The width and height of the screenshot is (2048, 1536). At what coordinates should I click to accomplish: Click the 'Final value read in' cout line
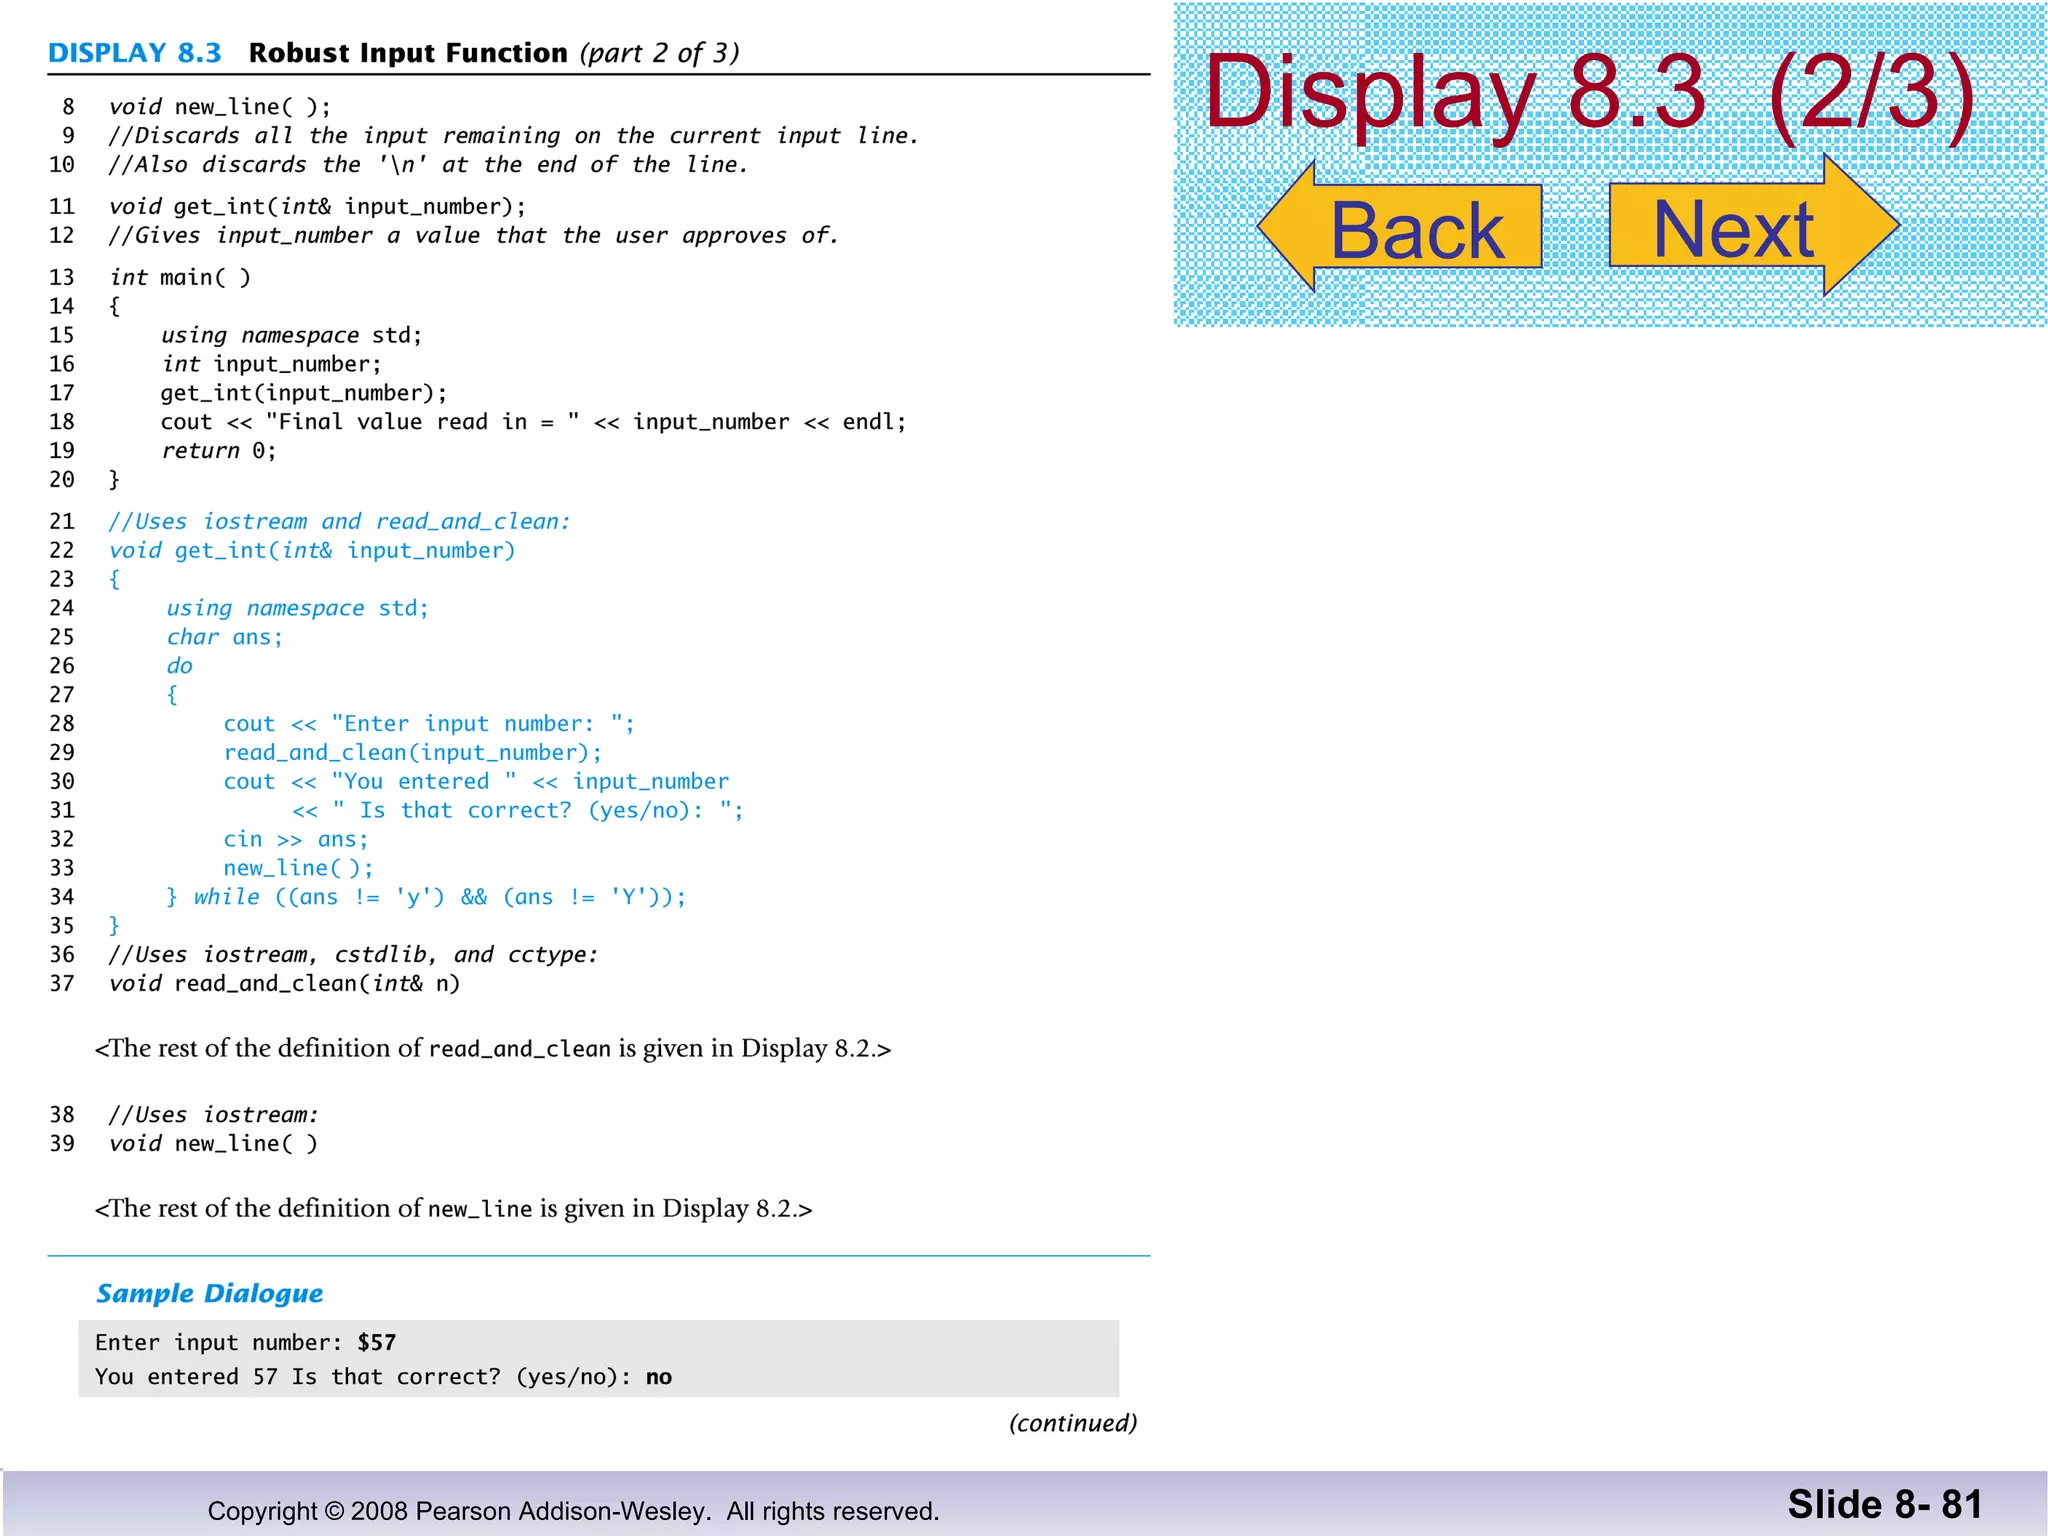coord(534,422)
